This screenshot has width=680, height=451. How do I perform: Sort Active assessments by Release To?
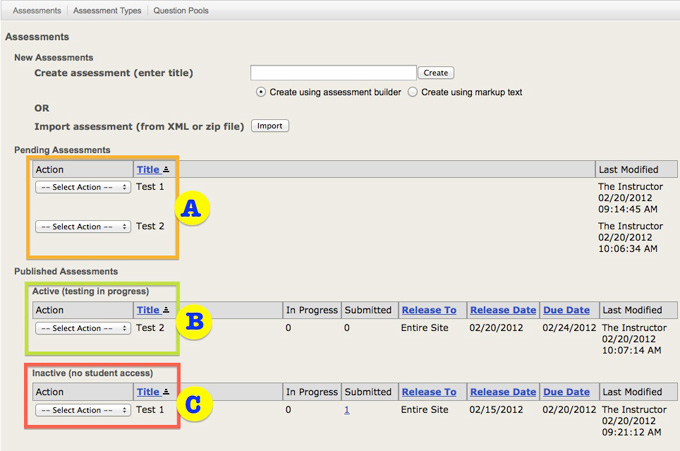[429, 310]
